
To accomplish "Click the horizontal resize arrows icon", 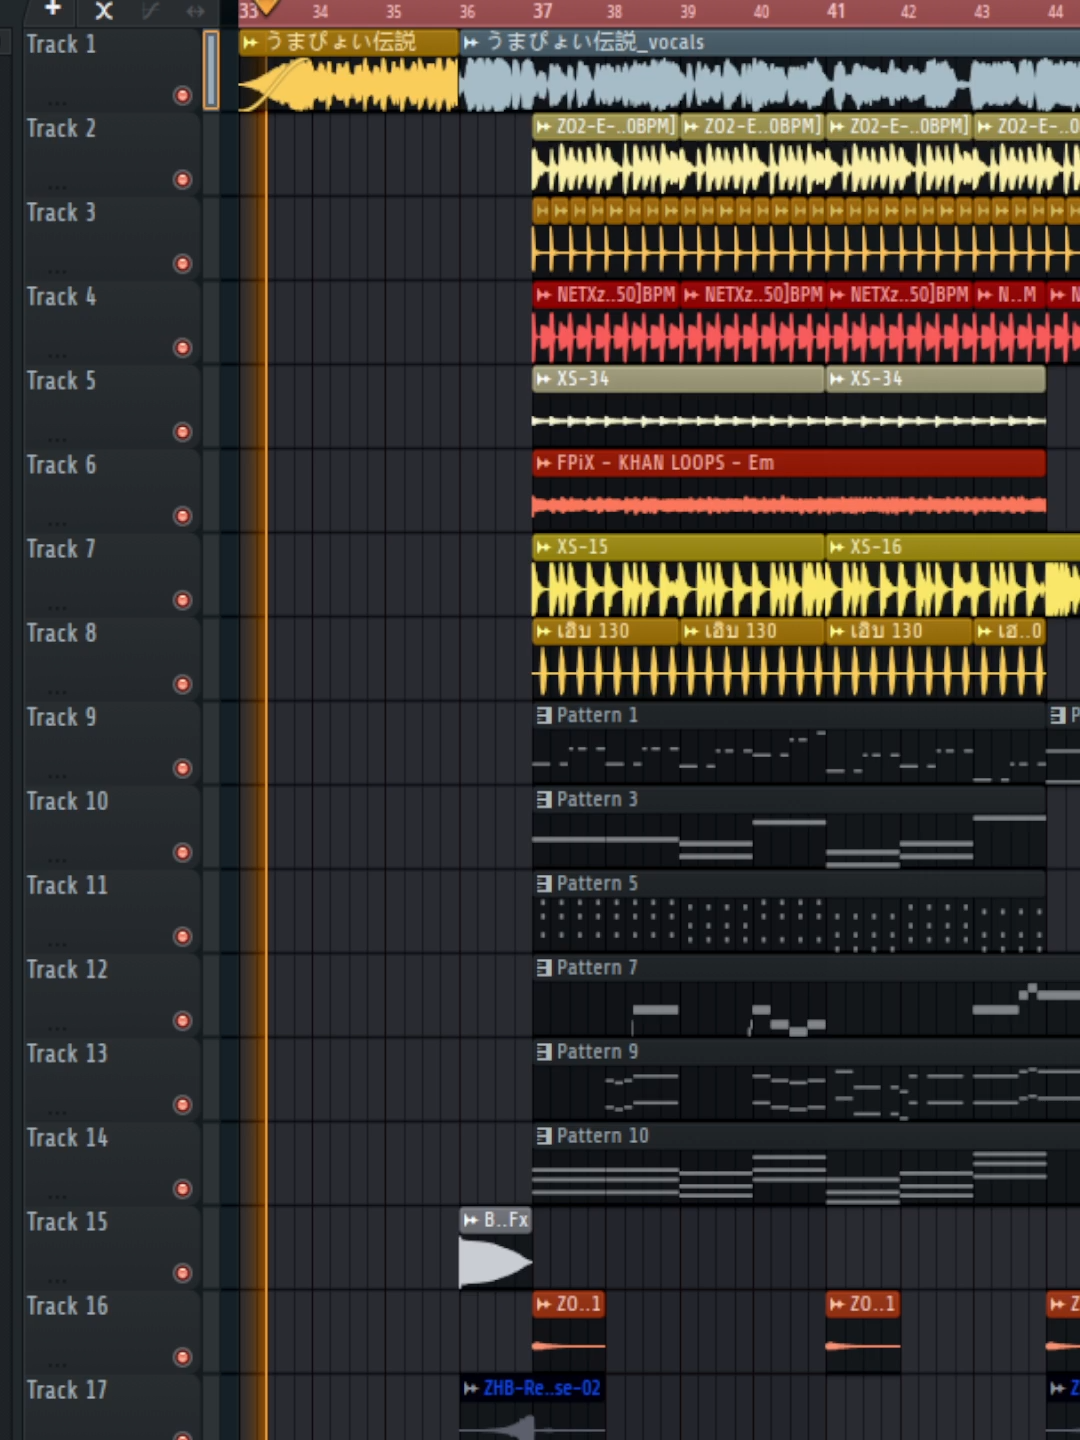I will (x=195, y=11).
